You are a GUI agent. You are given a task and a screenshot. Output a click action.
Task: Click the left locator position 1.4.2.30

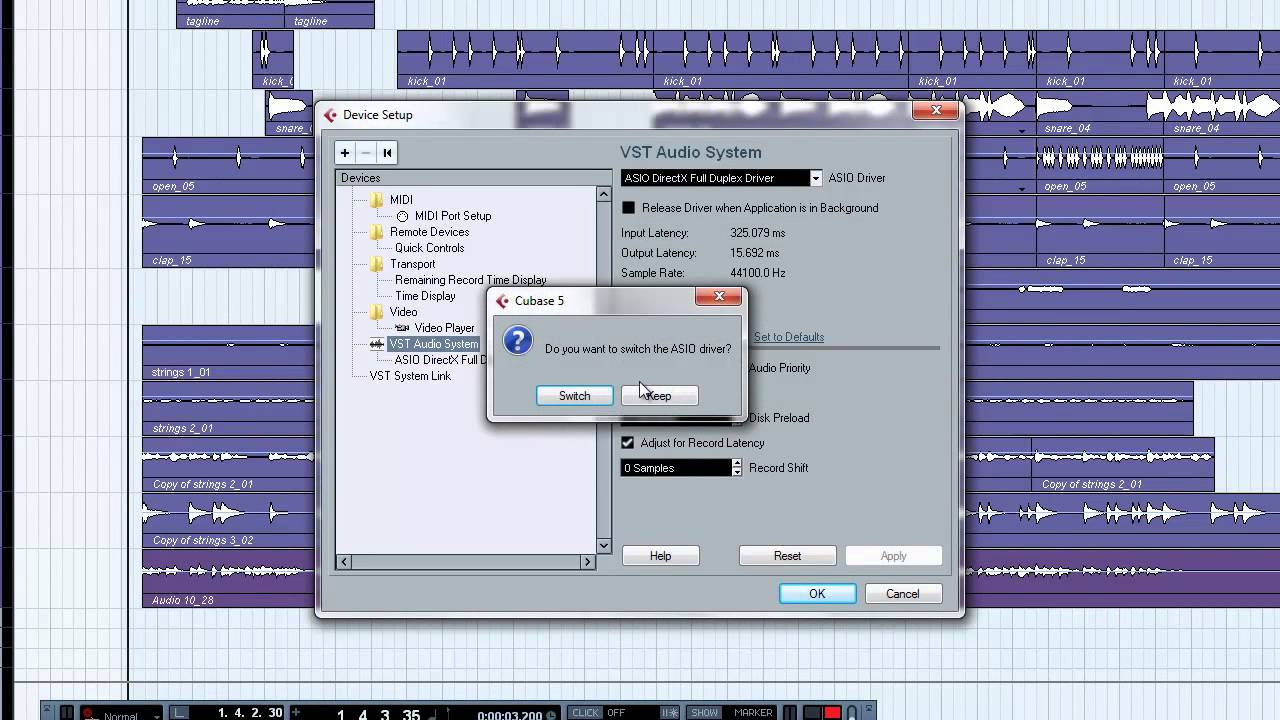tap(250, 713)
